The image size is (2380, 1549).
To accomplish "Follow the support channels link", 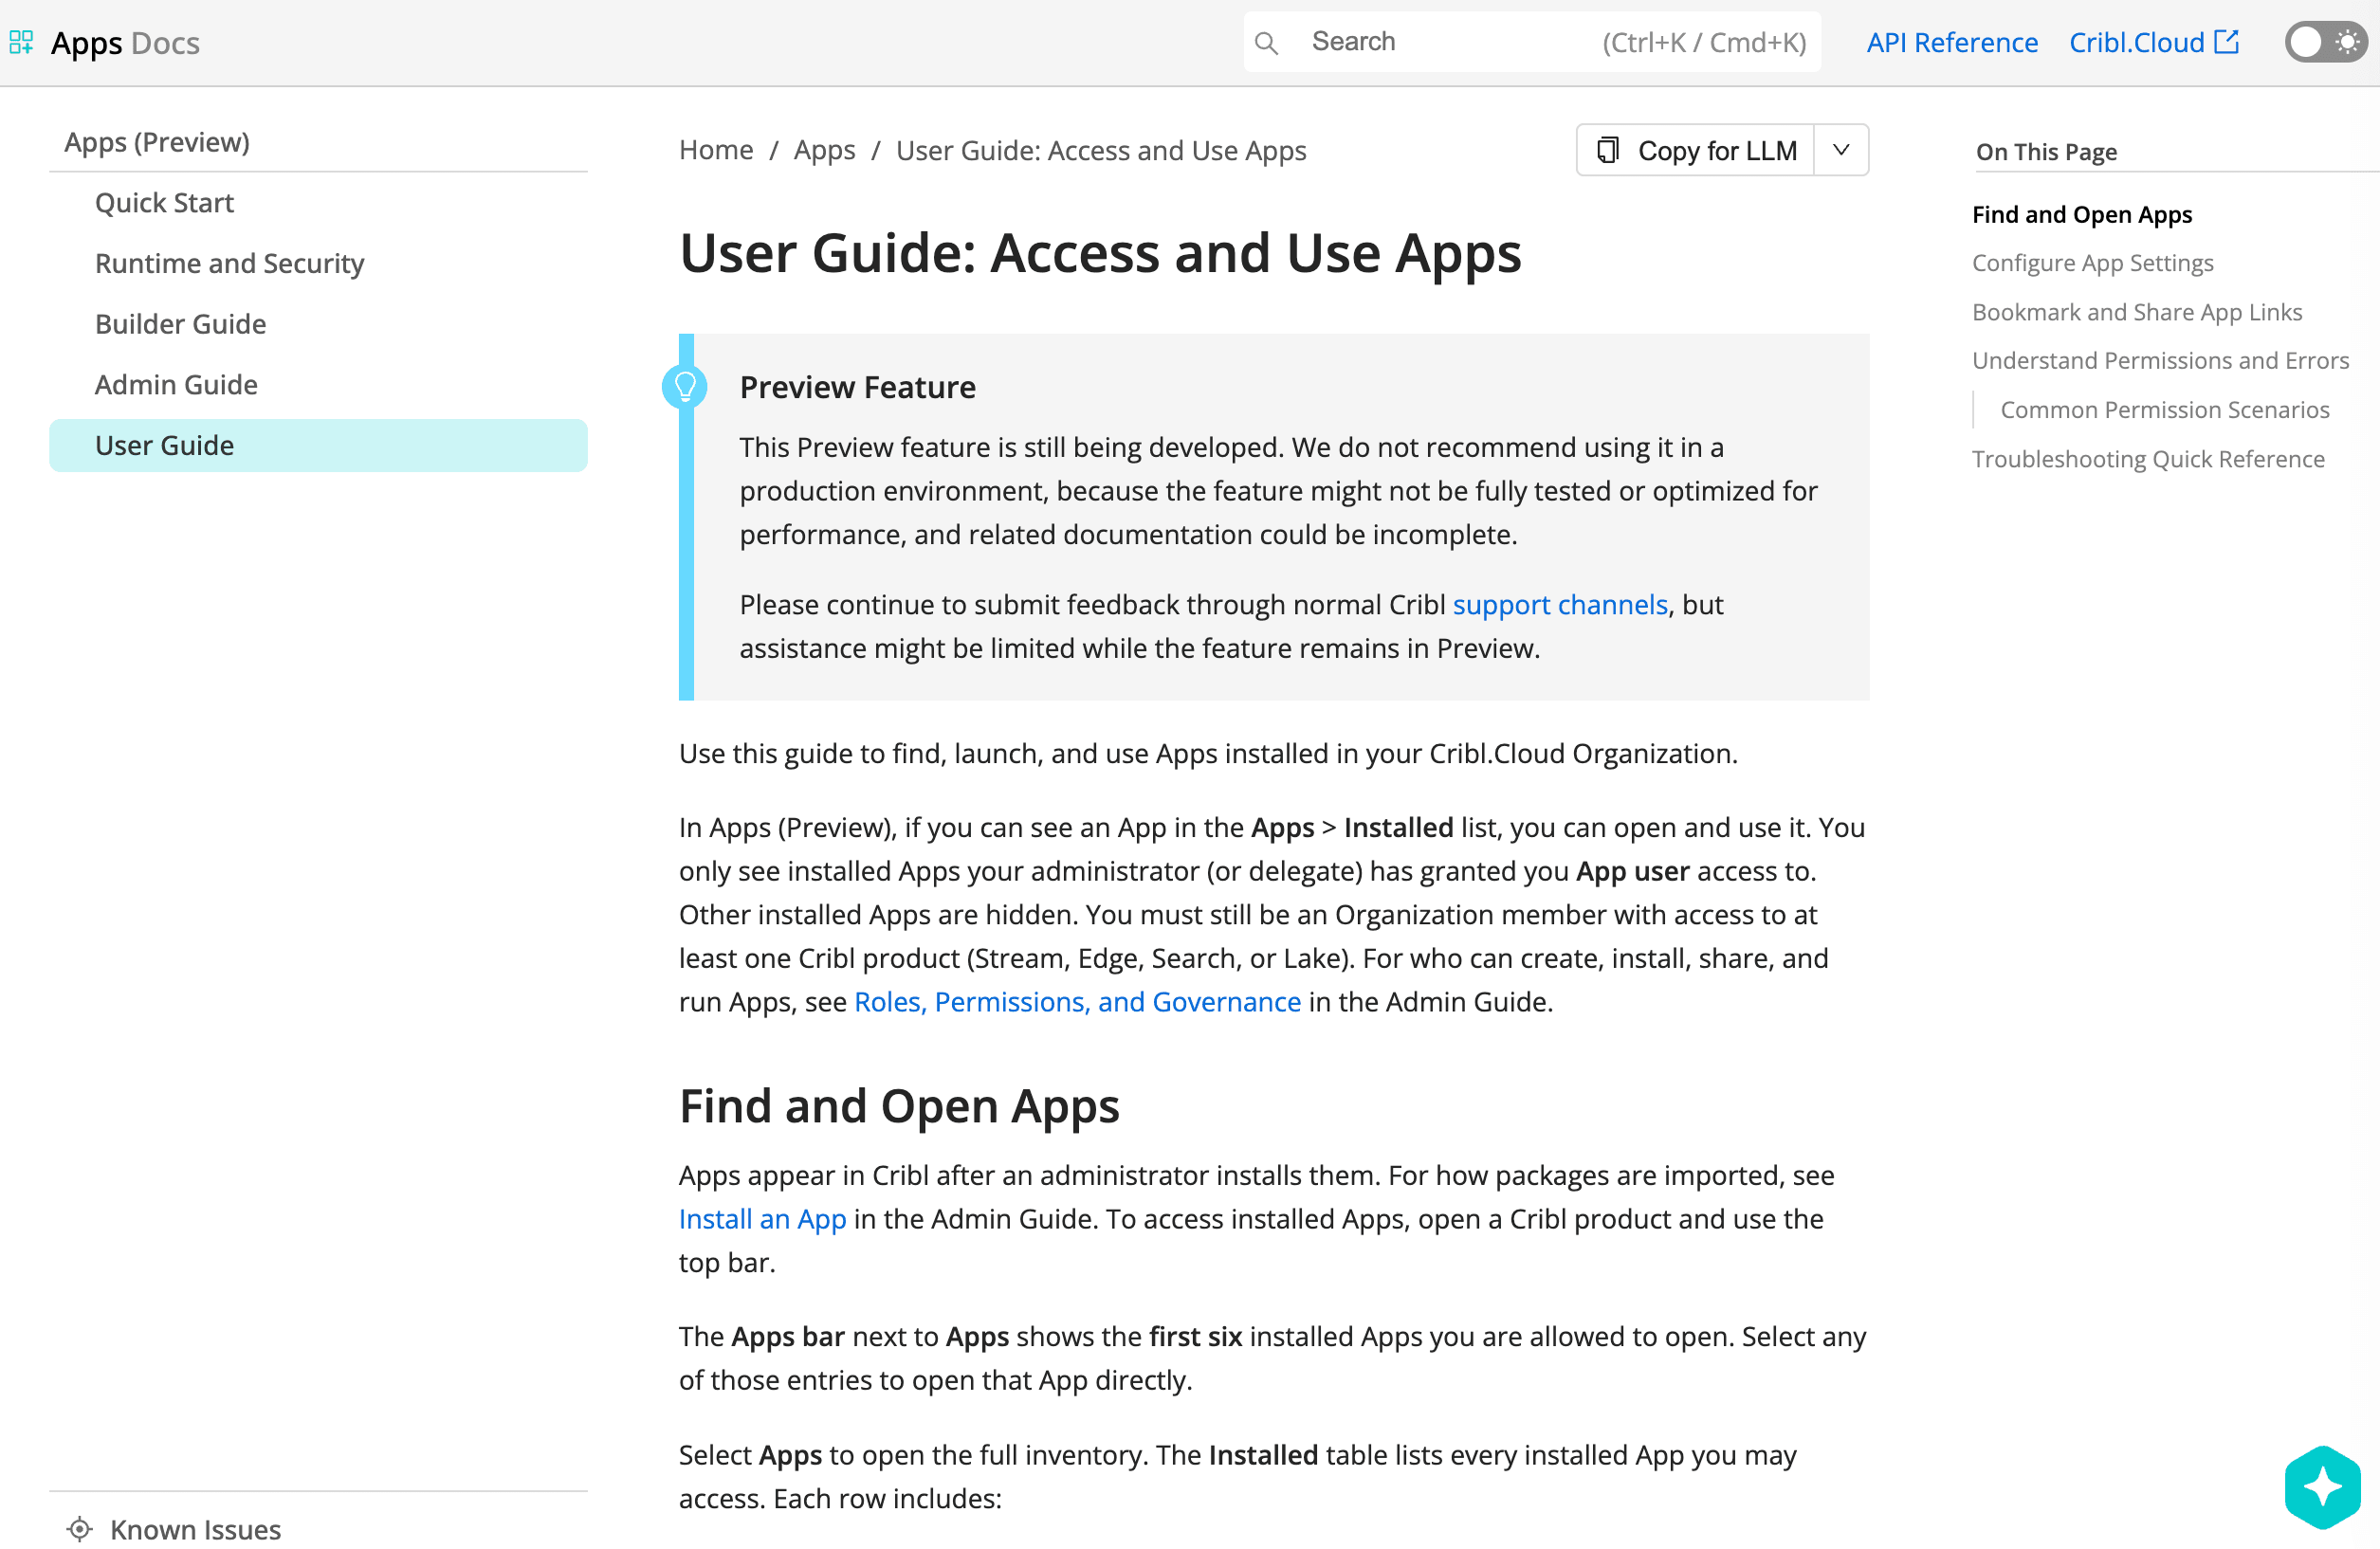I will (1560, 604).
